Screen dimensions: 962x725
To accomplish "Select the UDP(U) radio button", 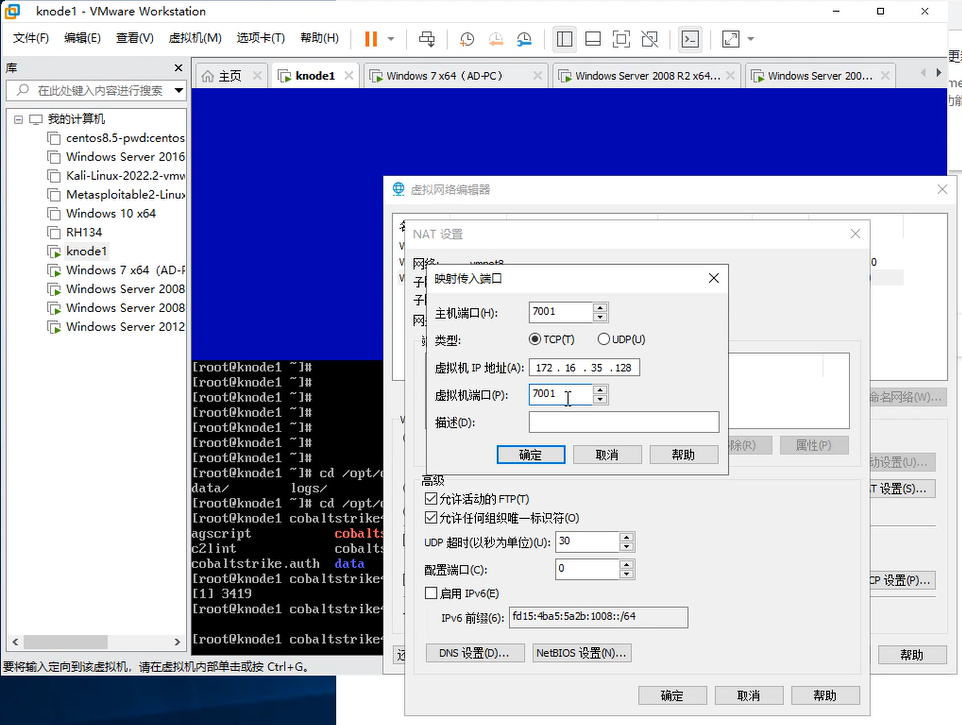I will (x=603, y=339).
